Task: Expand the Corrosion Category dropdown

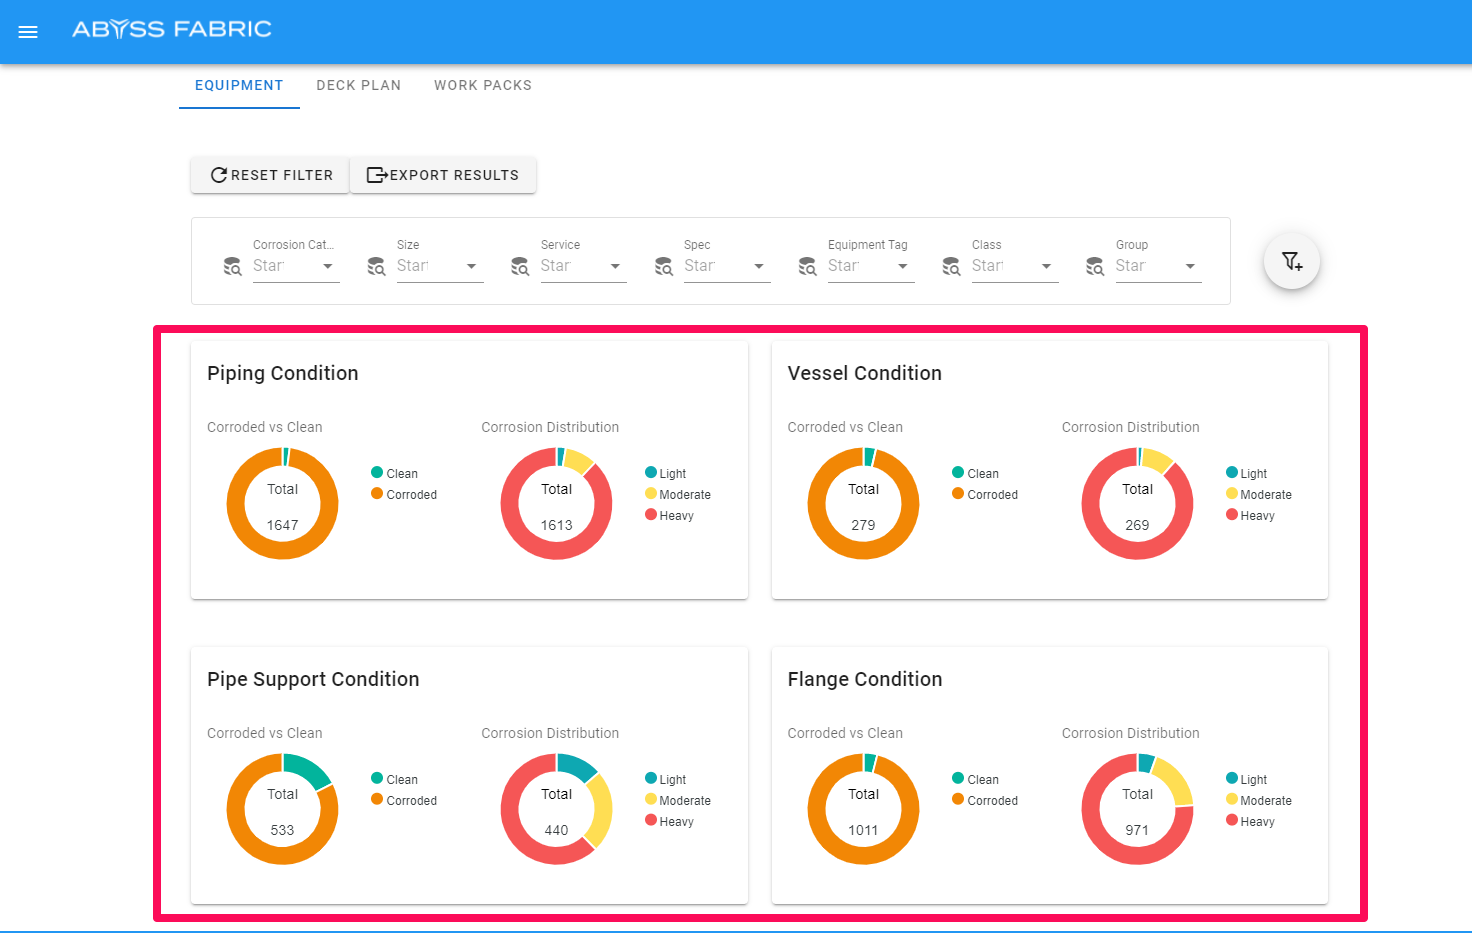Action: coord(328,267)
